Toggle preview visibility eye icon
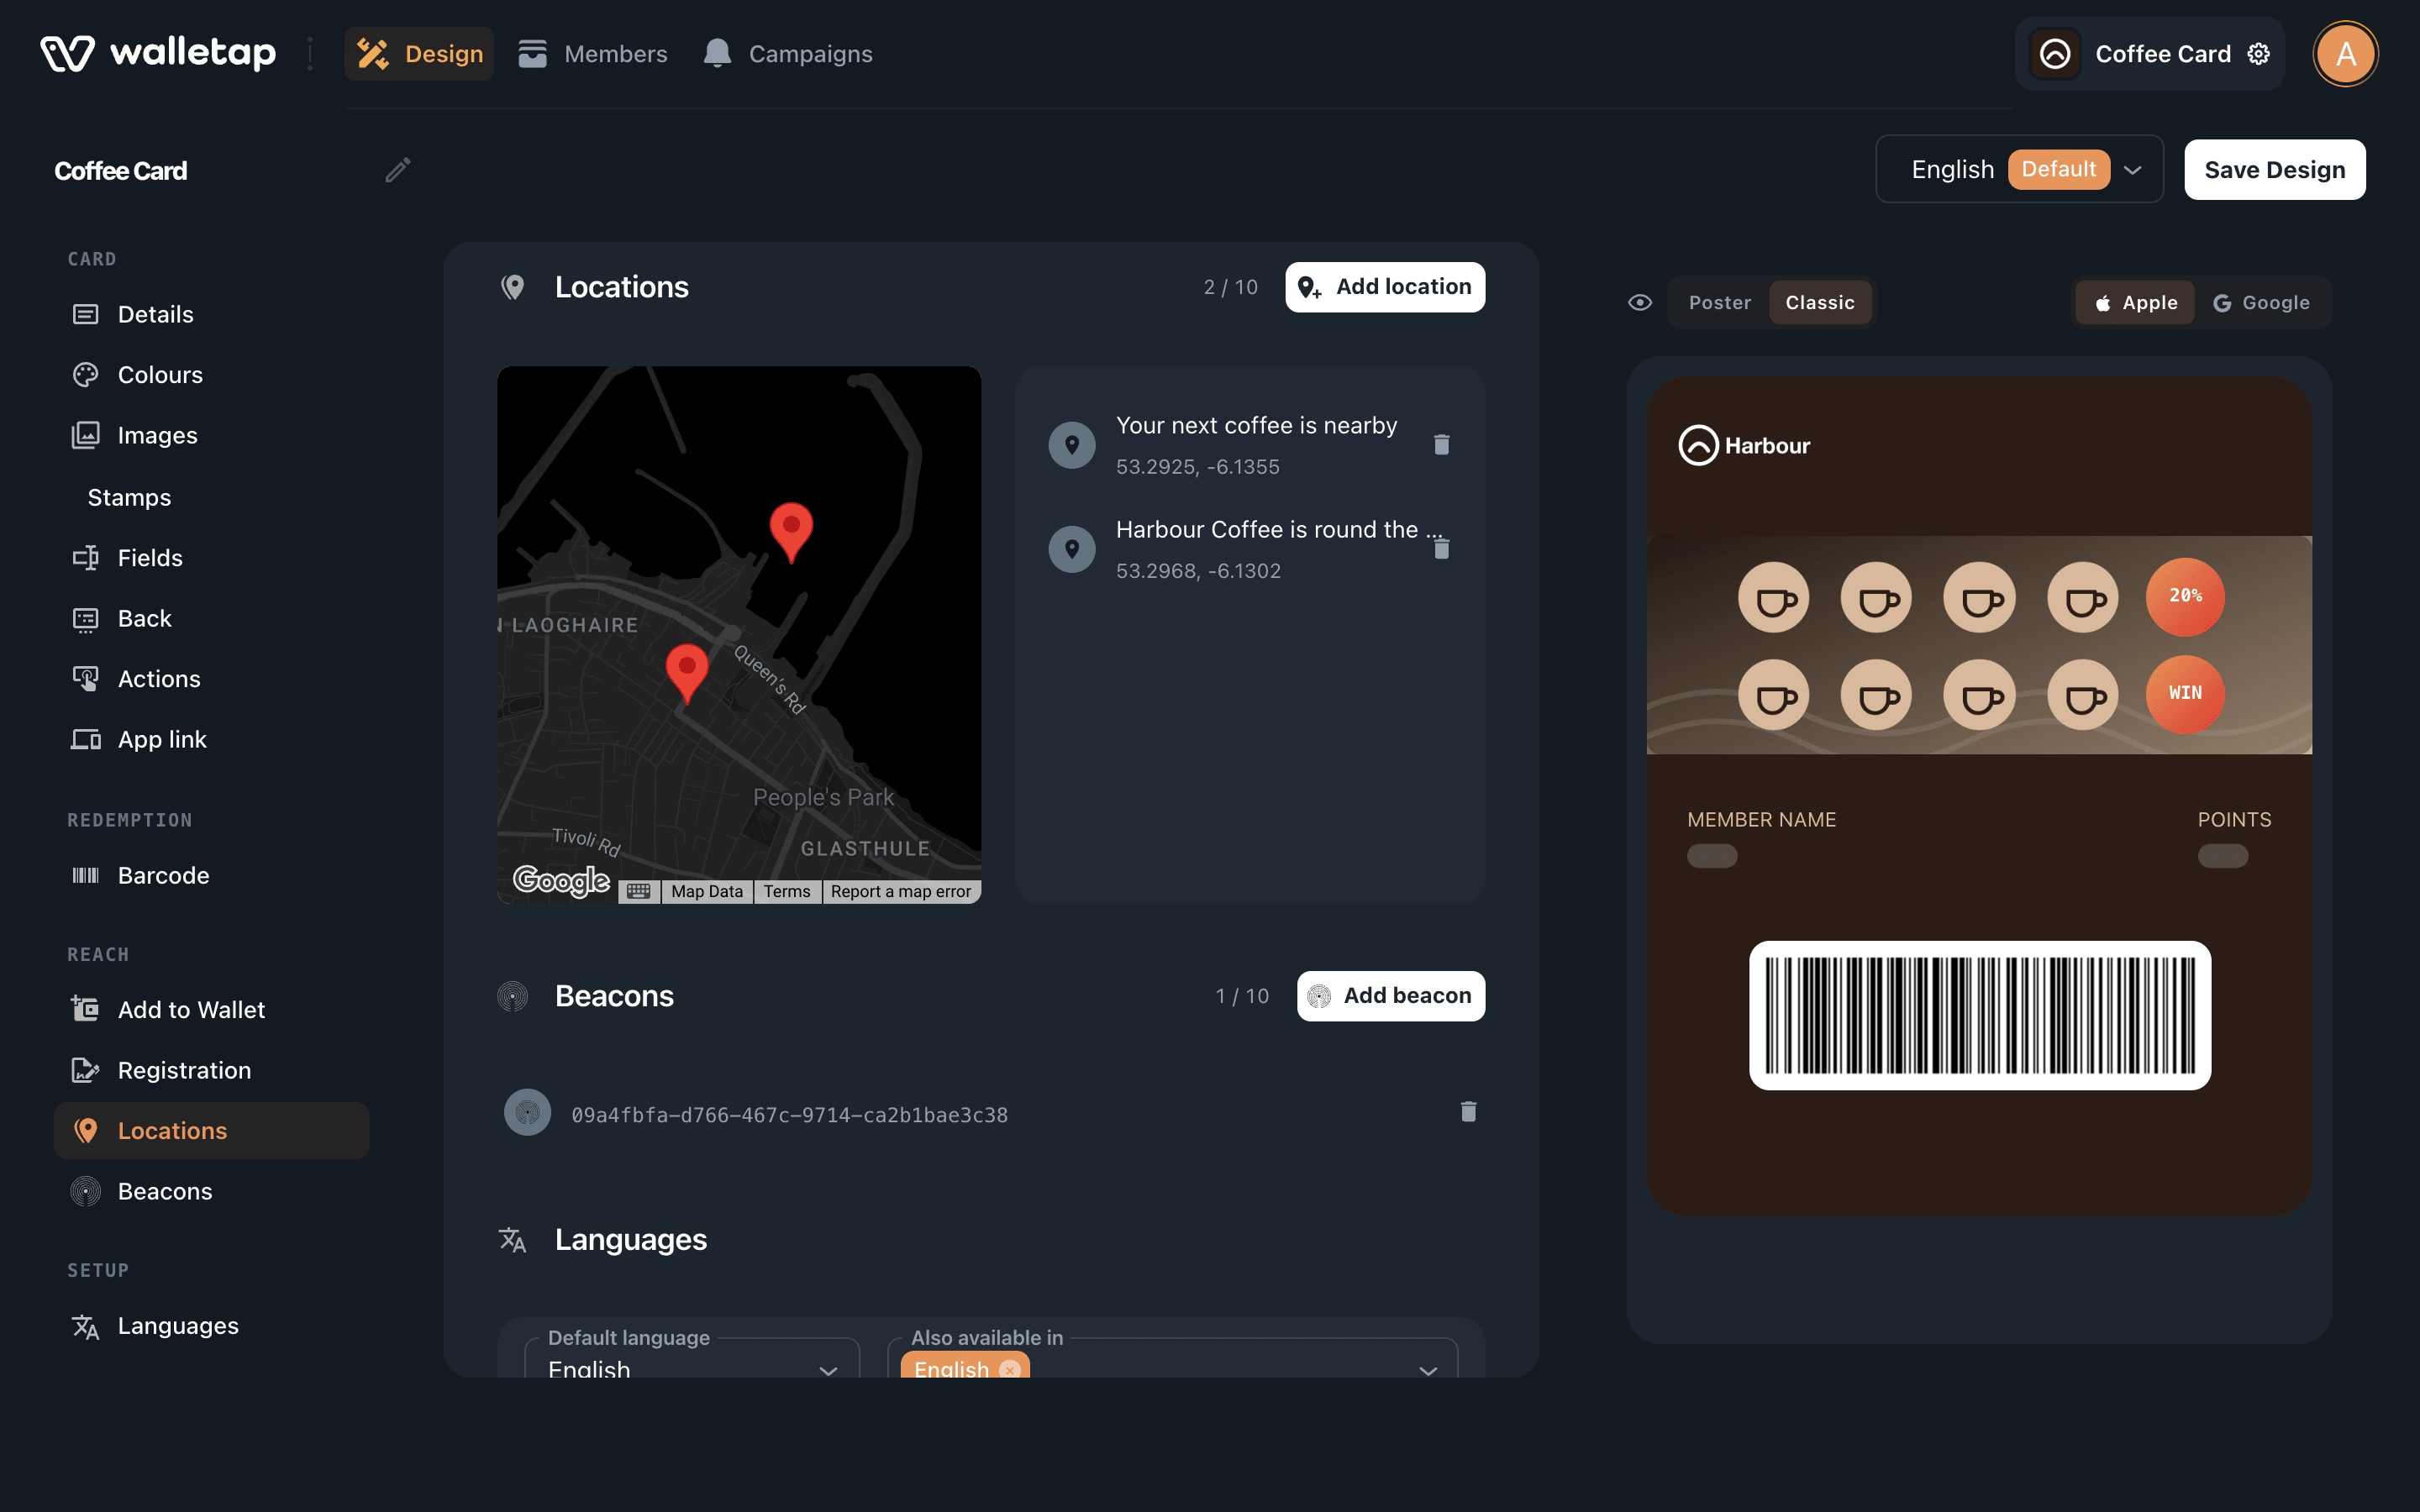The height and width of the screenshot is (1512, 2420). [1640, 302]
